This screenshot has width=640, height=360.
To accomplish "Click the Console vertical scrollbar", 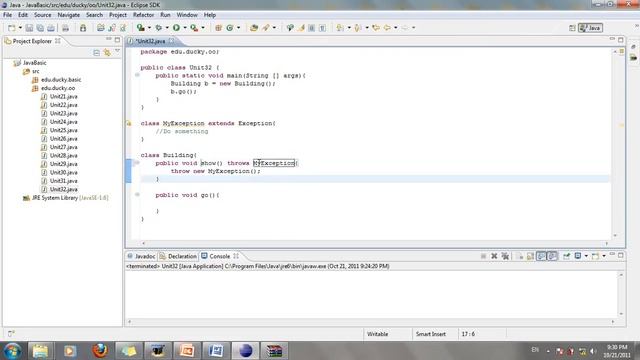I will click(x=621, y=294).
